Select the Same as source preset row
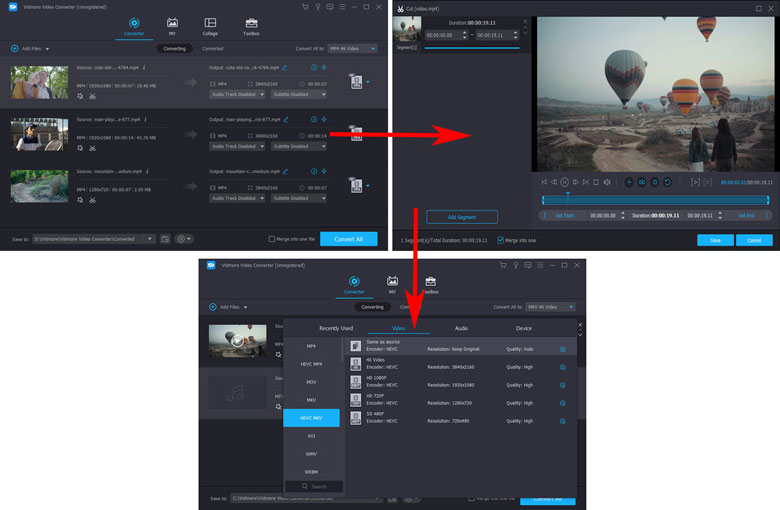Image resolution: width=780 pixels, height=510 pixels. (461, 346)
